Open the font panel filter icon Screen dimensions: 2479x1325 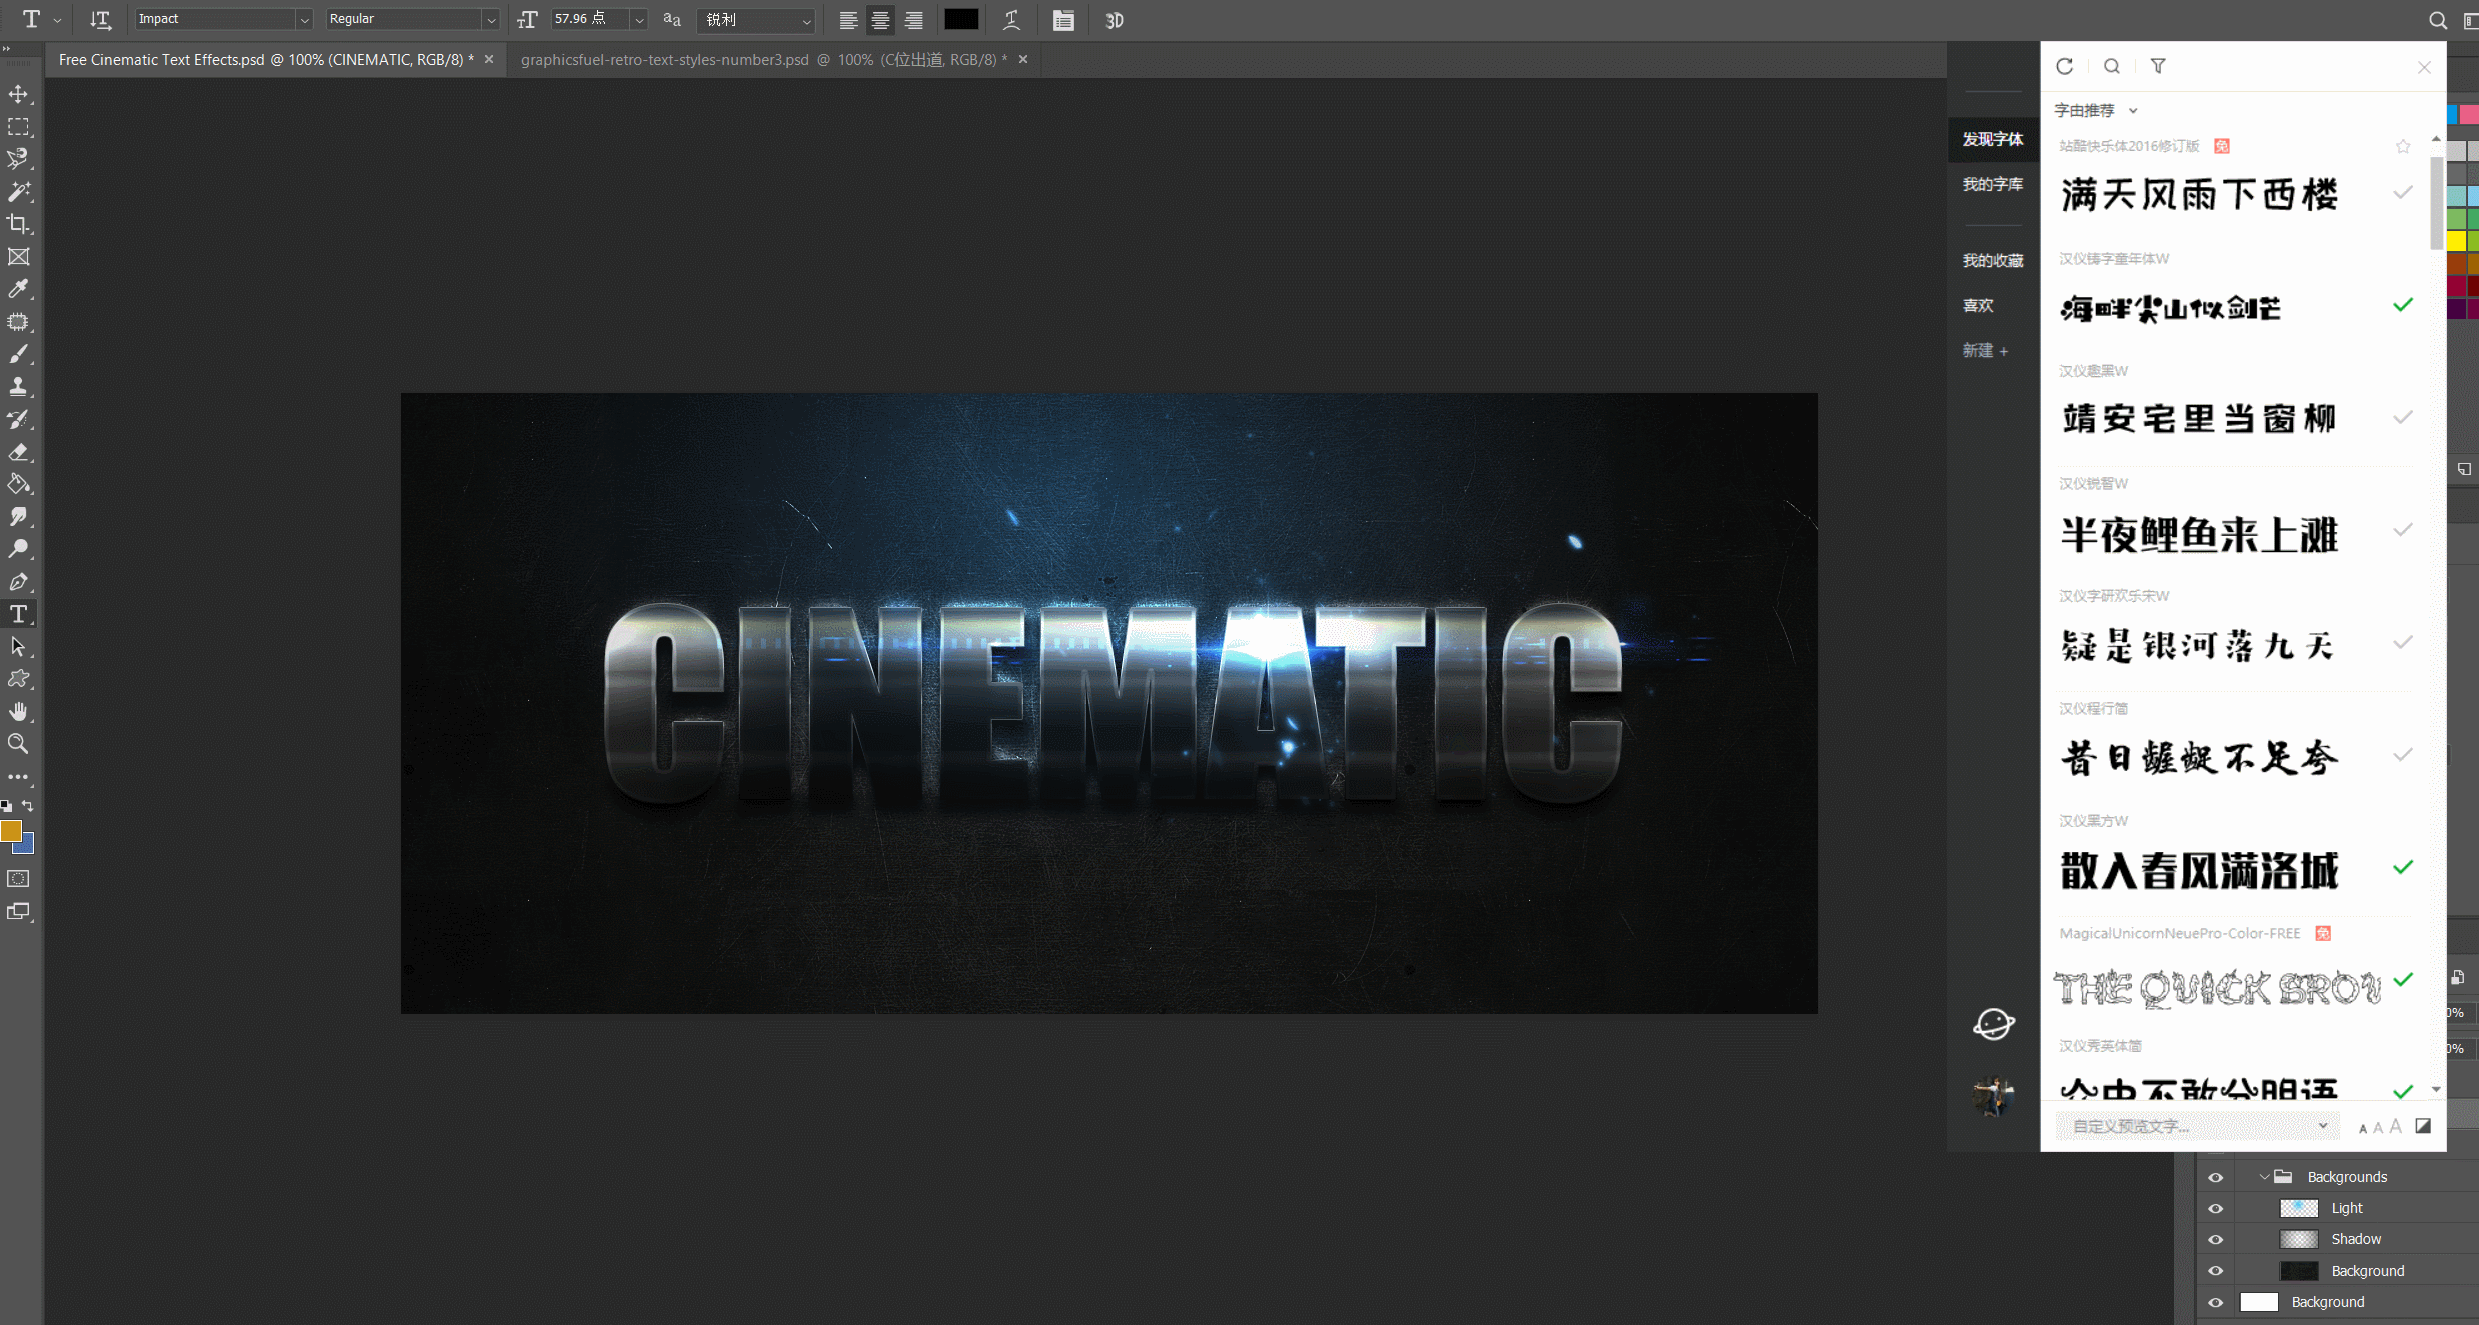click(x=2158, y=66)
